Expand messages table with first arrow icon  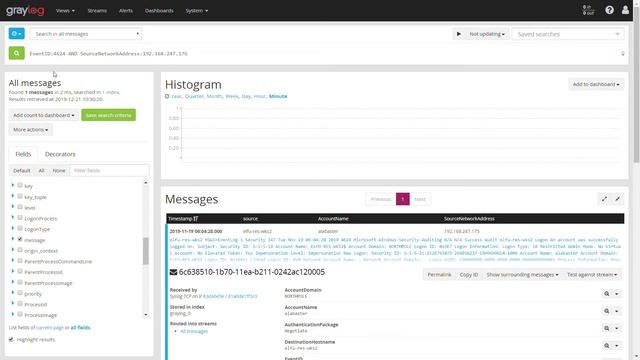(604, 199)
